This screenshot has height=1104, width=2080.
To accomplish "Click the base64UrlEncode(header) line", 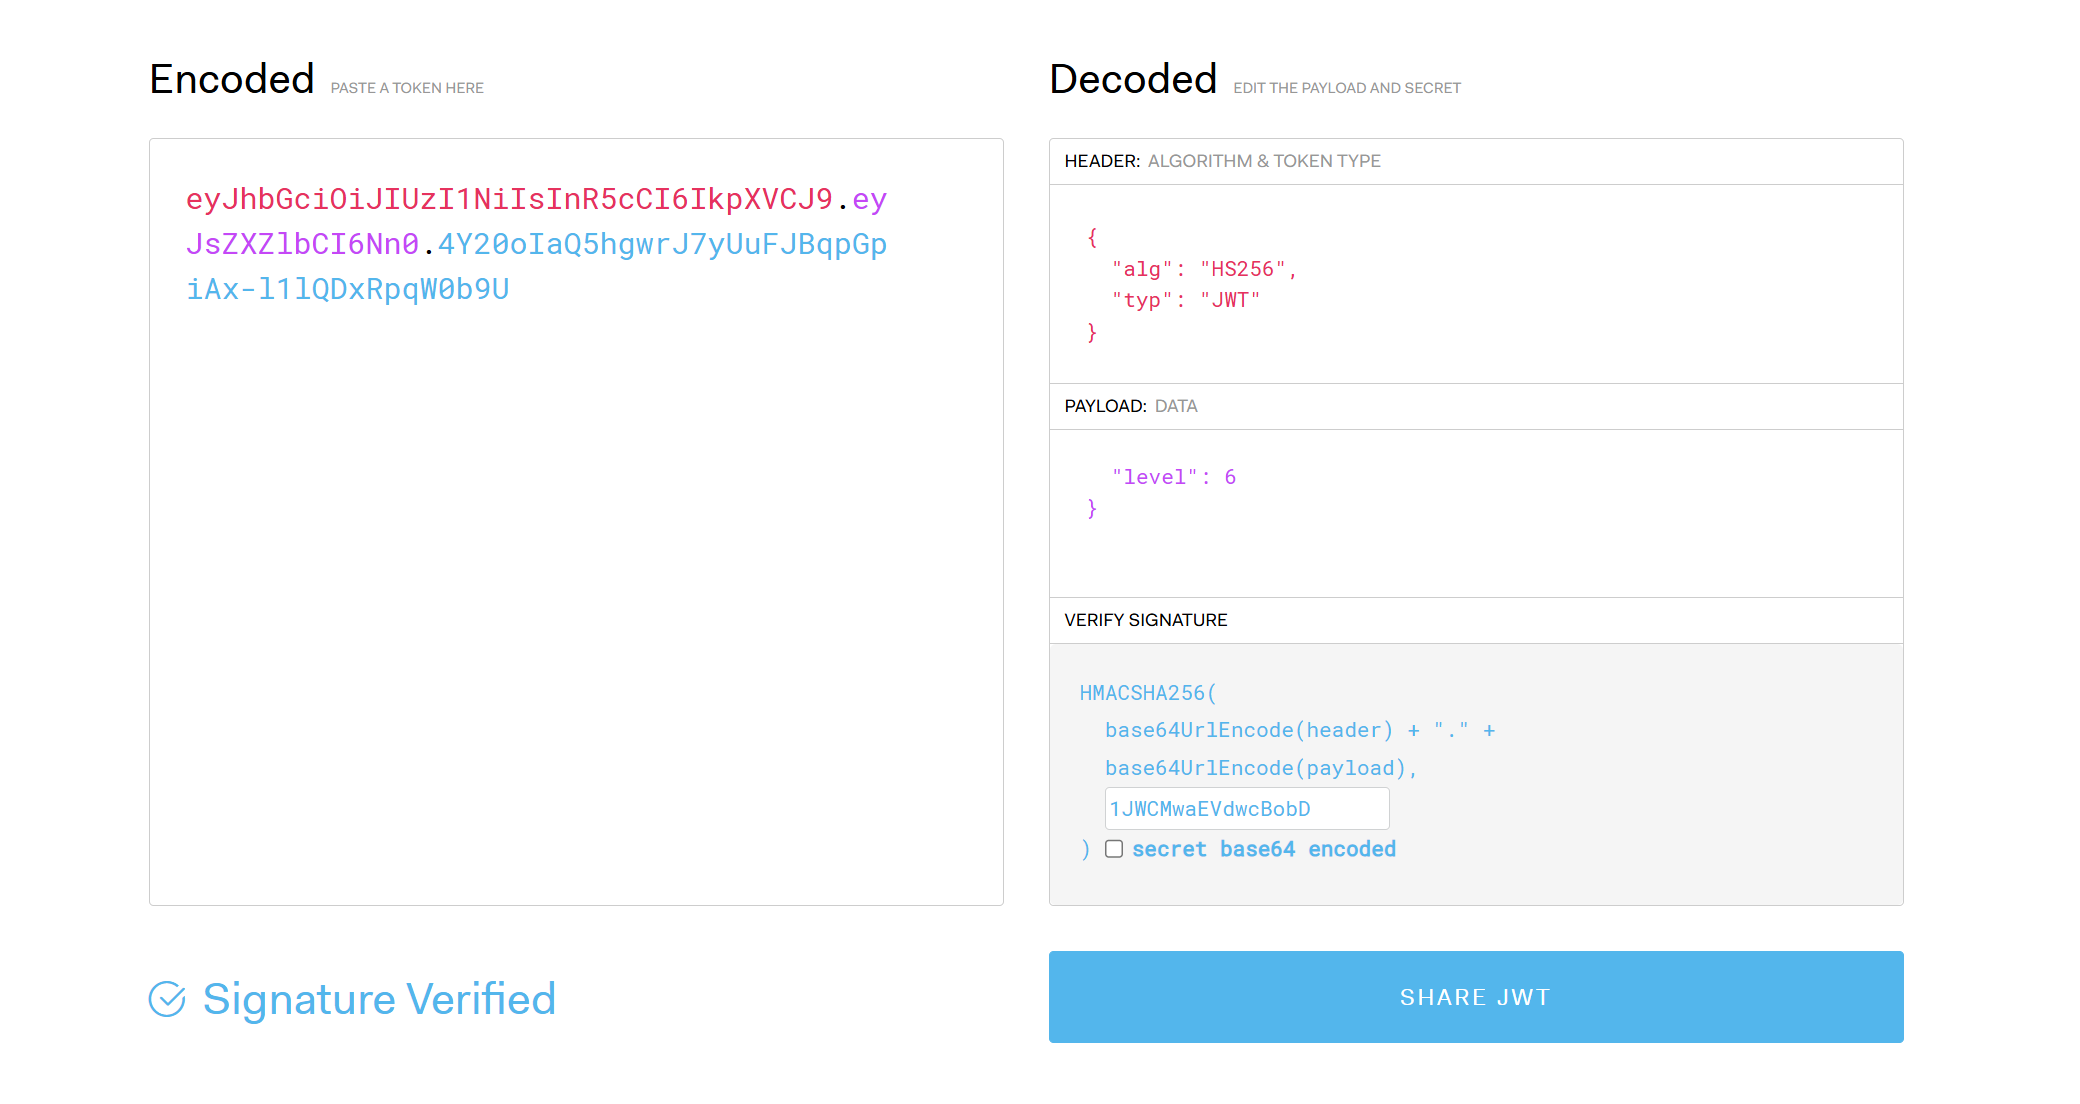I will click(x=1300, y=730).
